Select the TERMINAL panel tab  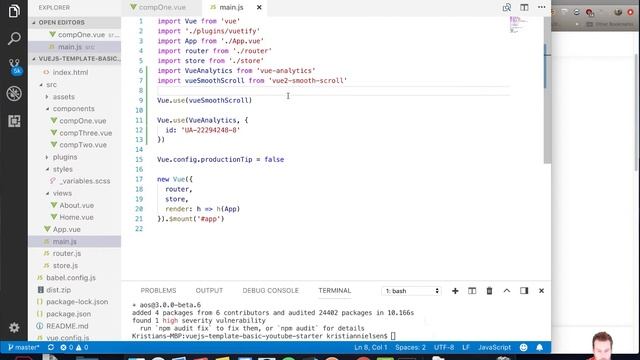point(335,291)
